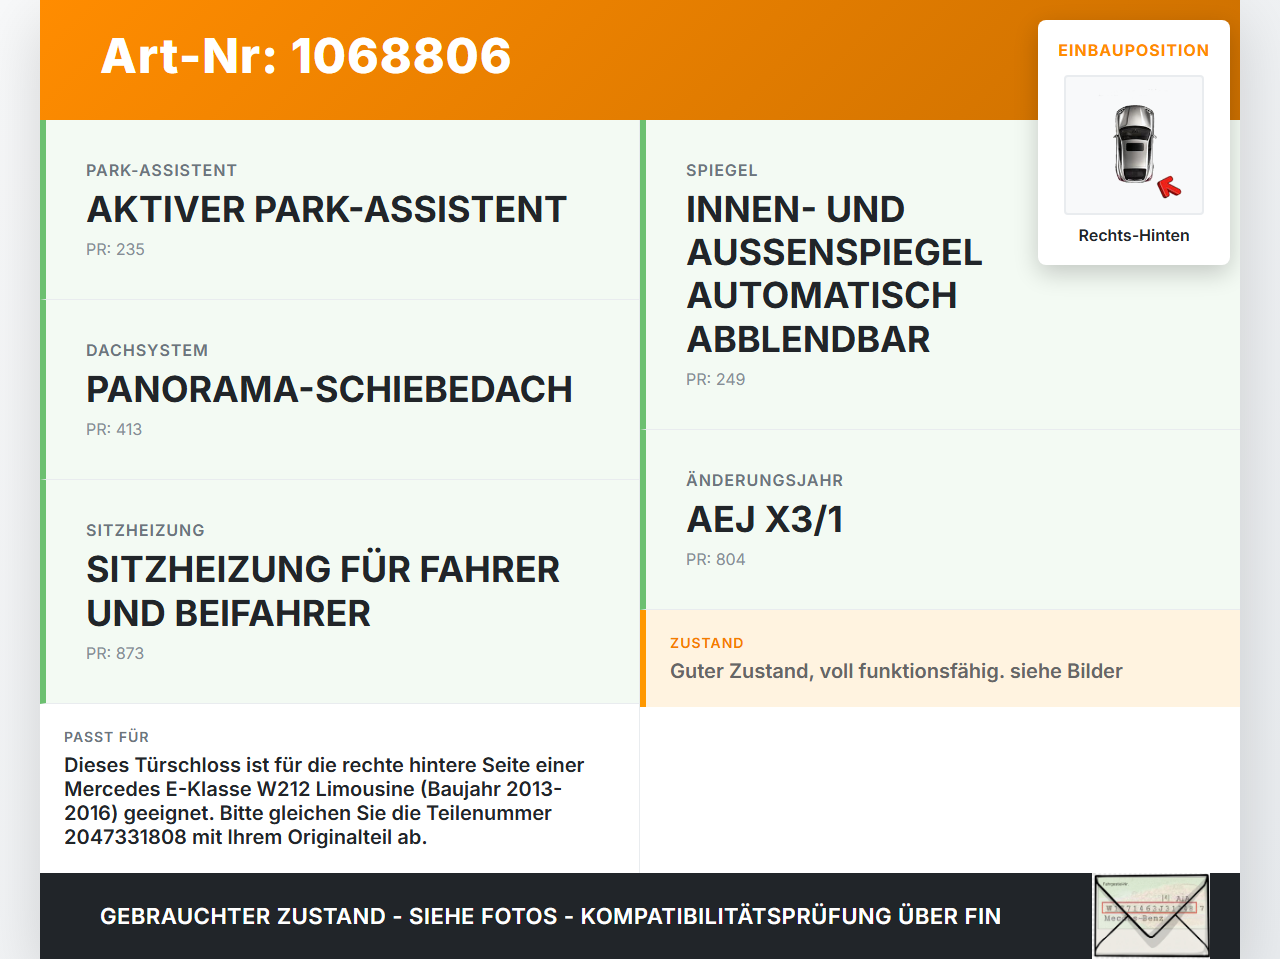
Task: Click PR: 804 code under Änderungsjahr
Action: (715, 559)
